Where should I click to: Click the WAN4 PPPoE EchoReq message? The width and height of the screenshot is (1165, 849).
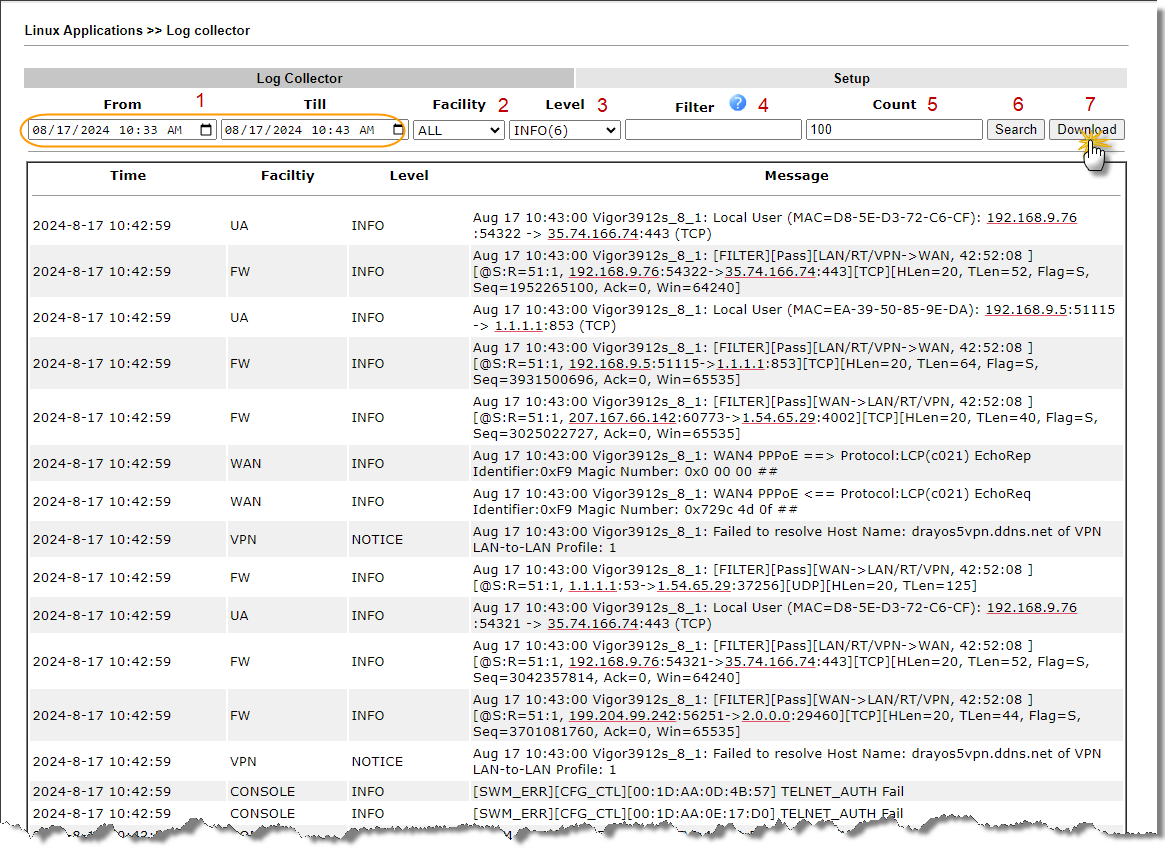752,501
